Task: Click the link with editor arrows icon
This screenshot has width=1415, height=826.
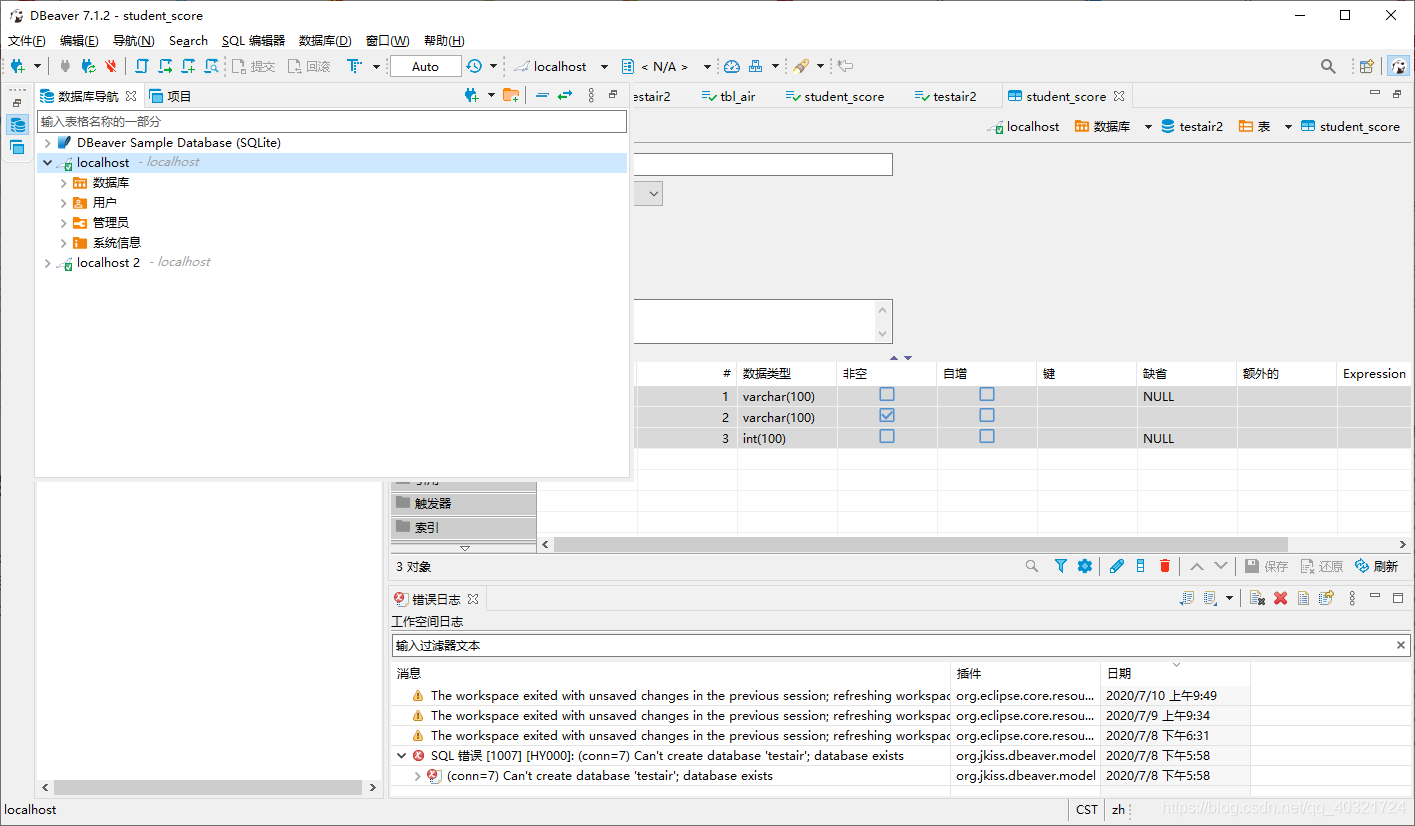Action: click(x=565, y=95)
